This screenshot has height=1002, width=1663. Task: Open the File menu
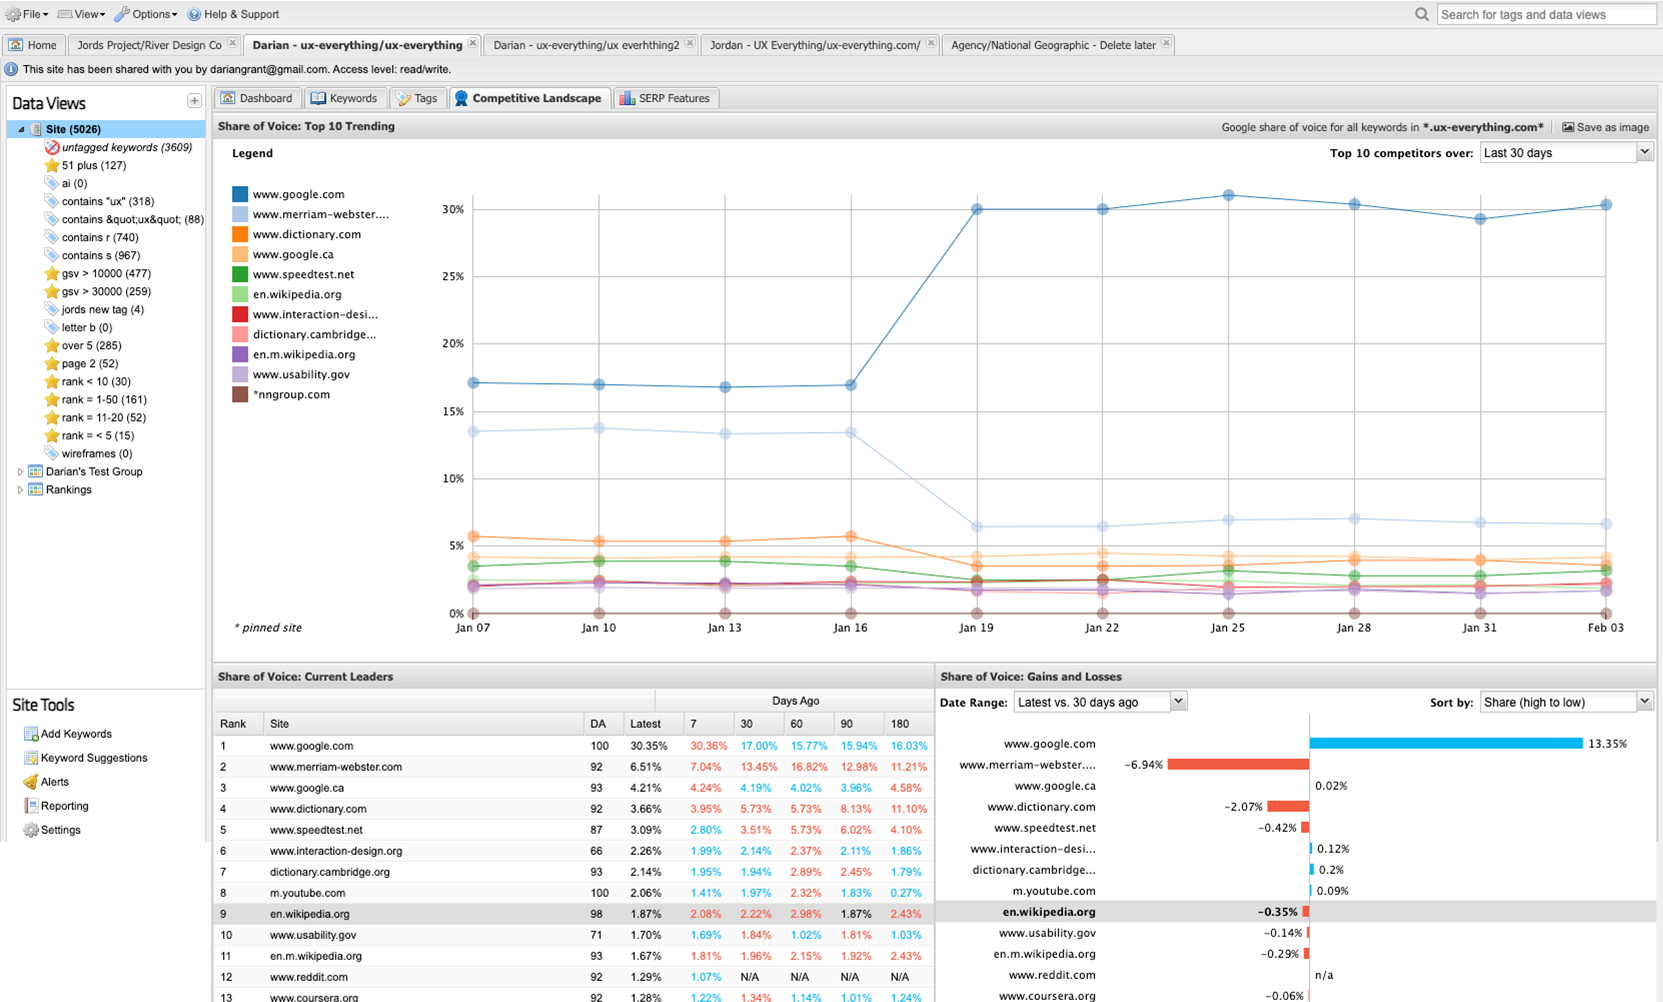pyautogui.click(x=27, y=14)
